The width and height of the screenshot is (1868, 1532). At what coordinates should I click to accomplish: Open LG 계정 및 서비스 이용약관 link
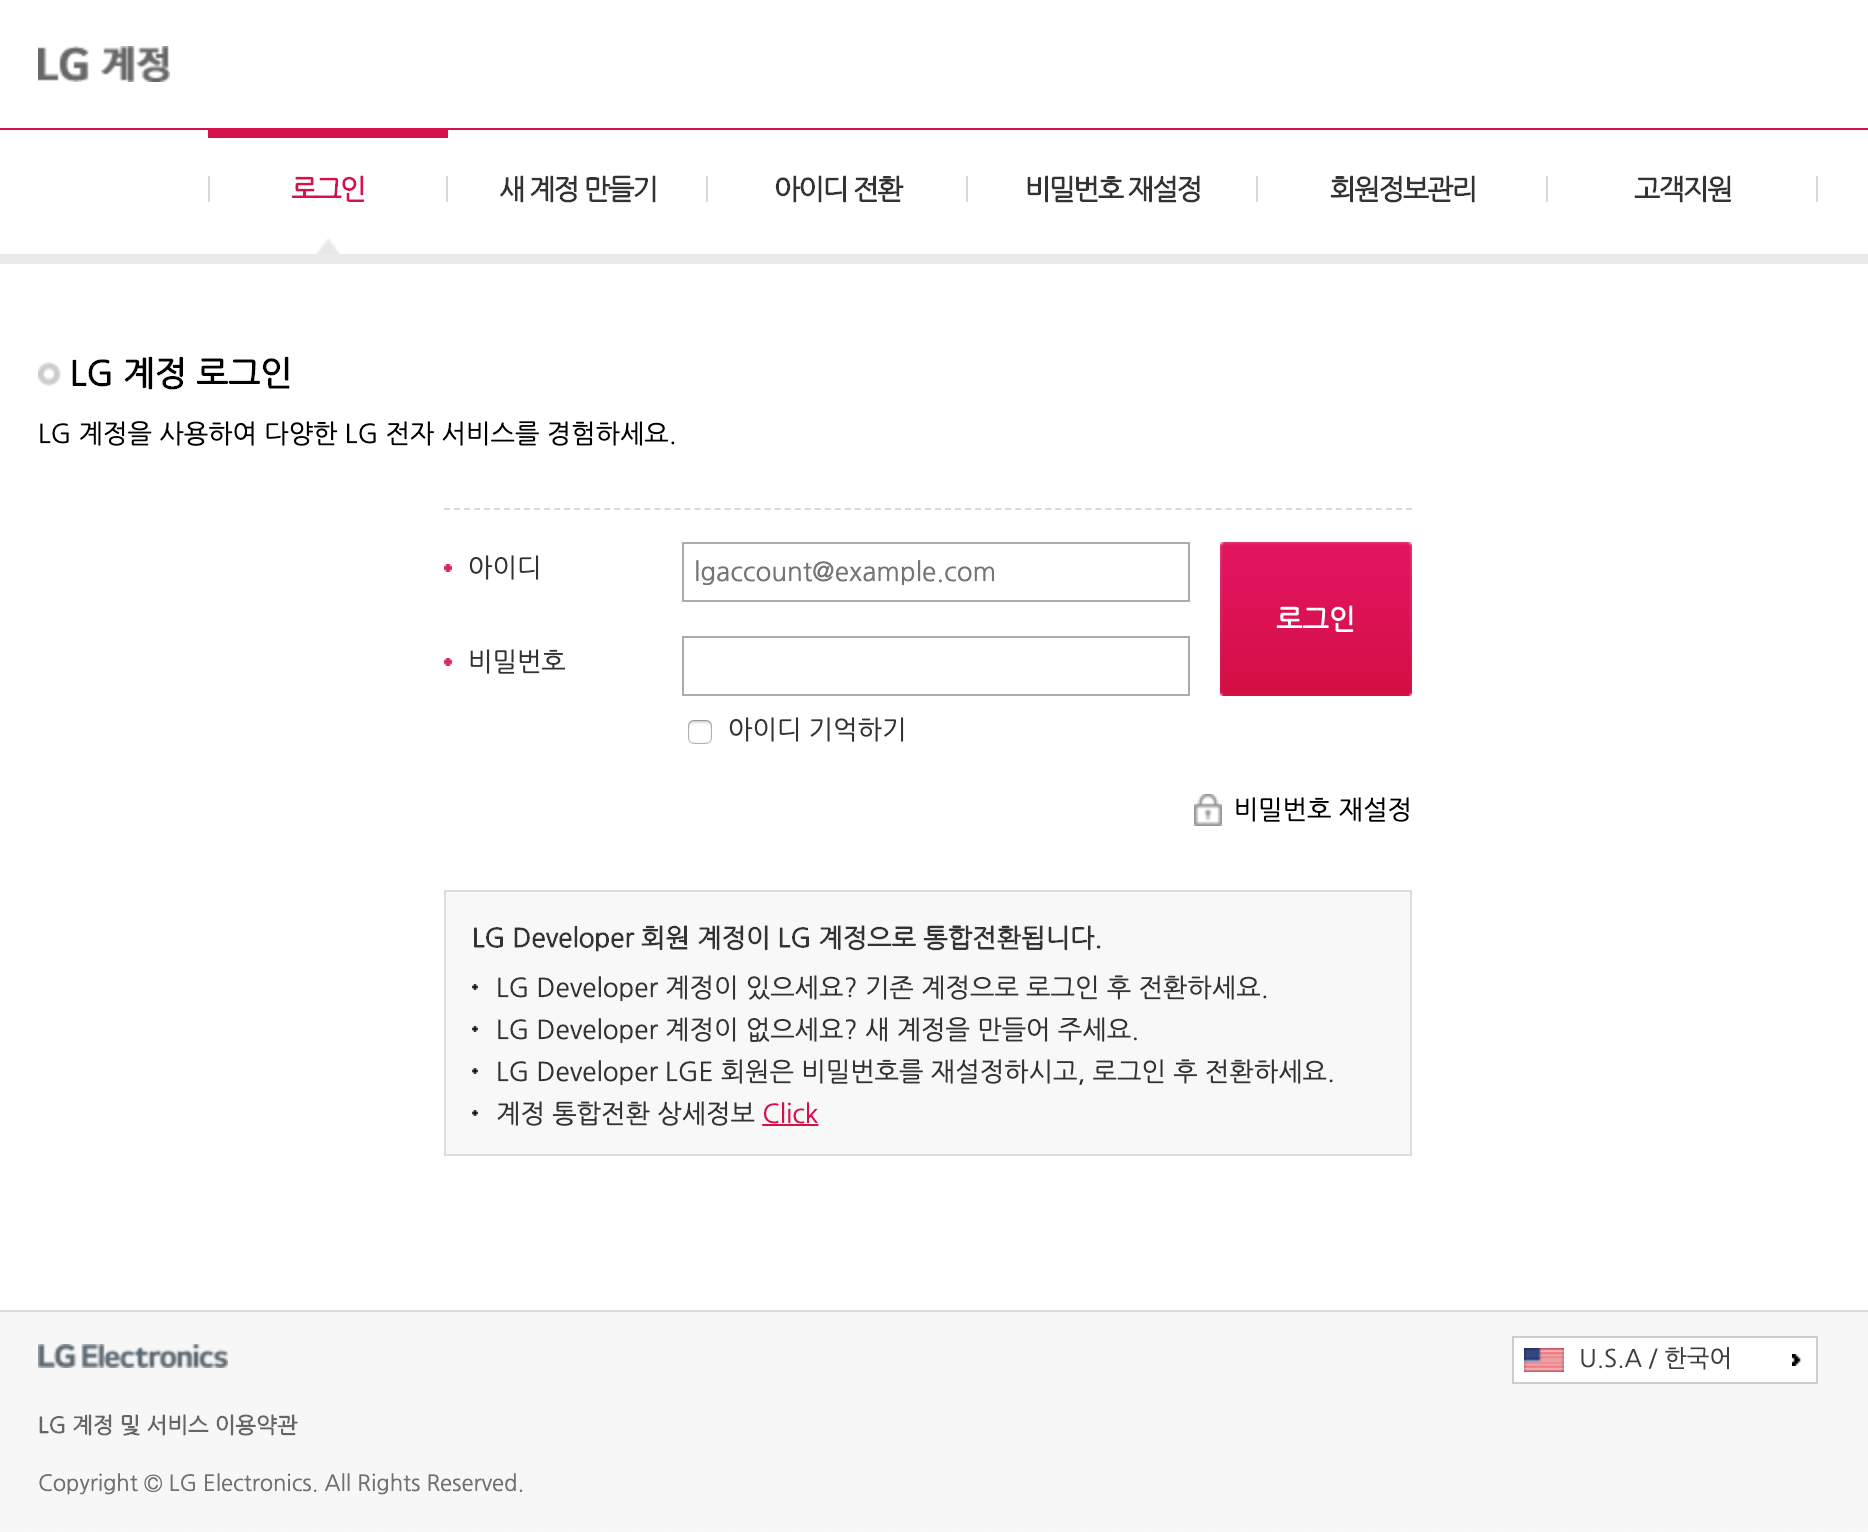168,1424
